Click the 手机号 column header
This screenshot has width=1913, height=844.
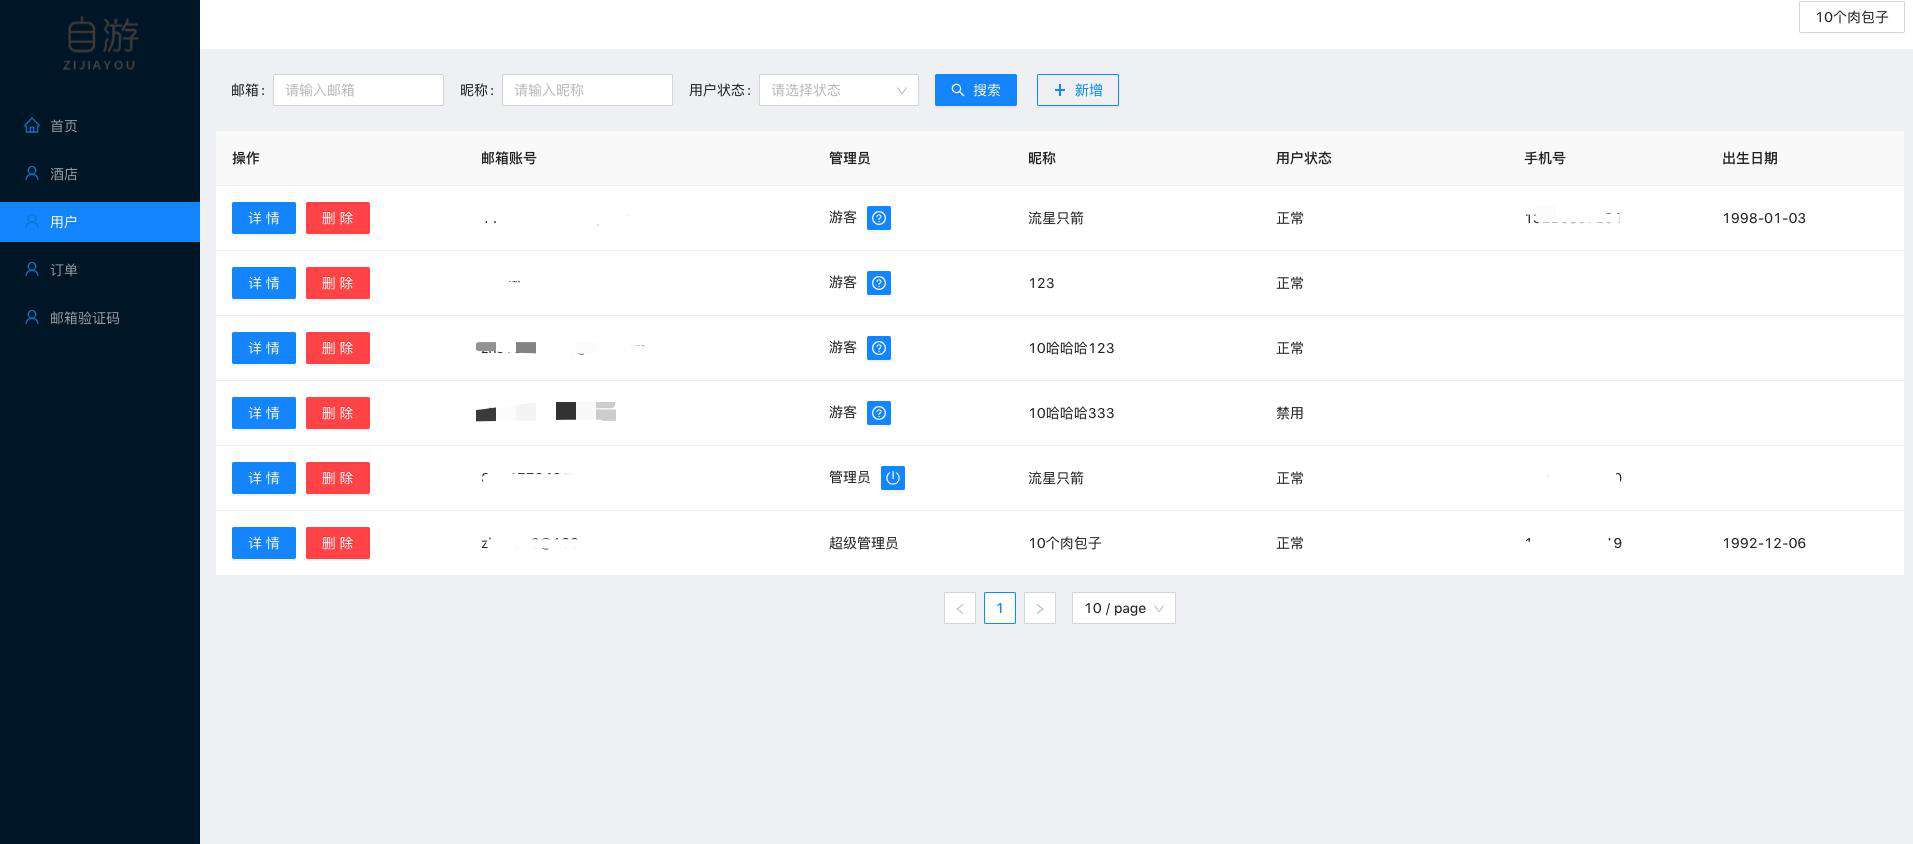(1545, 158)
